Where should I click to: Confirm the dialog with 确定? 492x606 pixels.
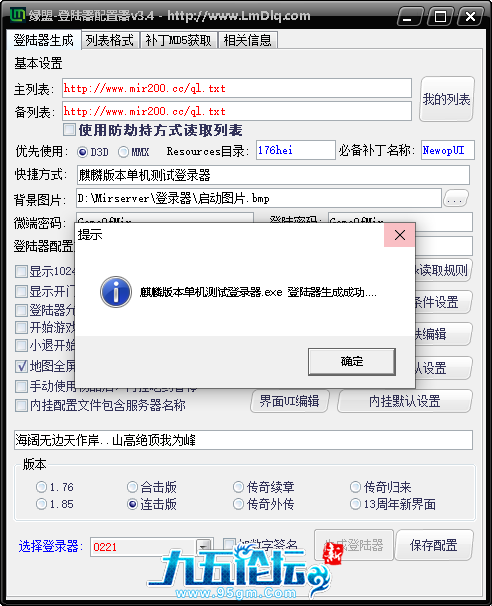[352, 361]
